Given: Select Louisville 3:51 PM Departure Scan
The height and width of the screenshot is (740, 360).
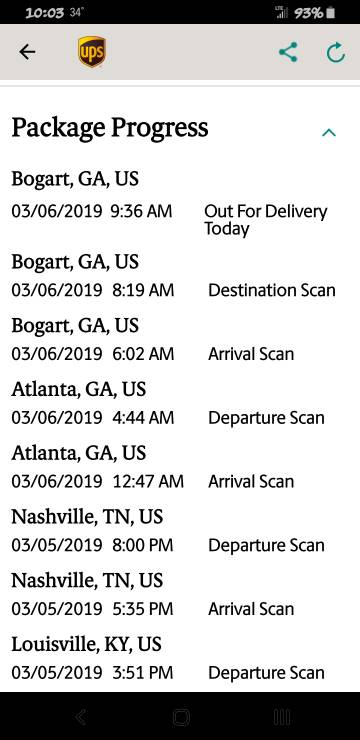Looking at the screenshot, I should [180, 658].
